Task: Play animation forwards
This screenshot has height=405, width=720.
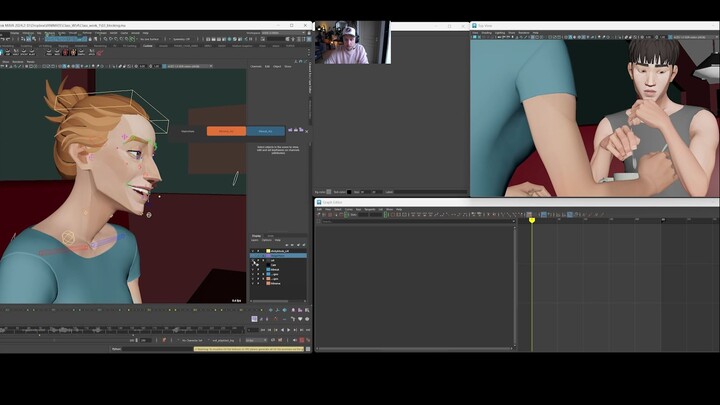Action: click(x=288, y=330)
